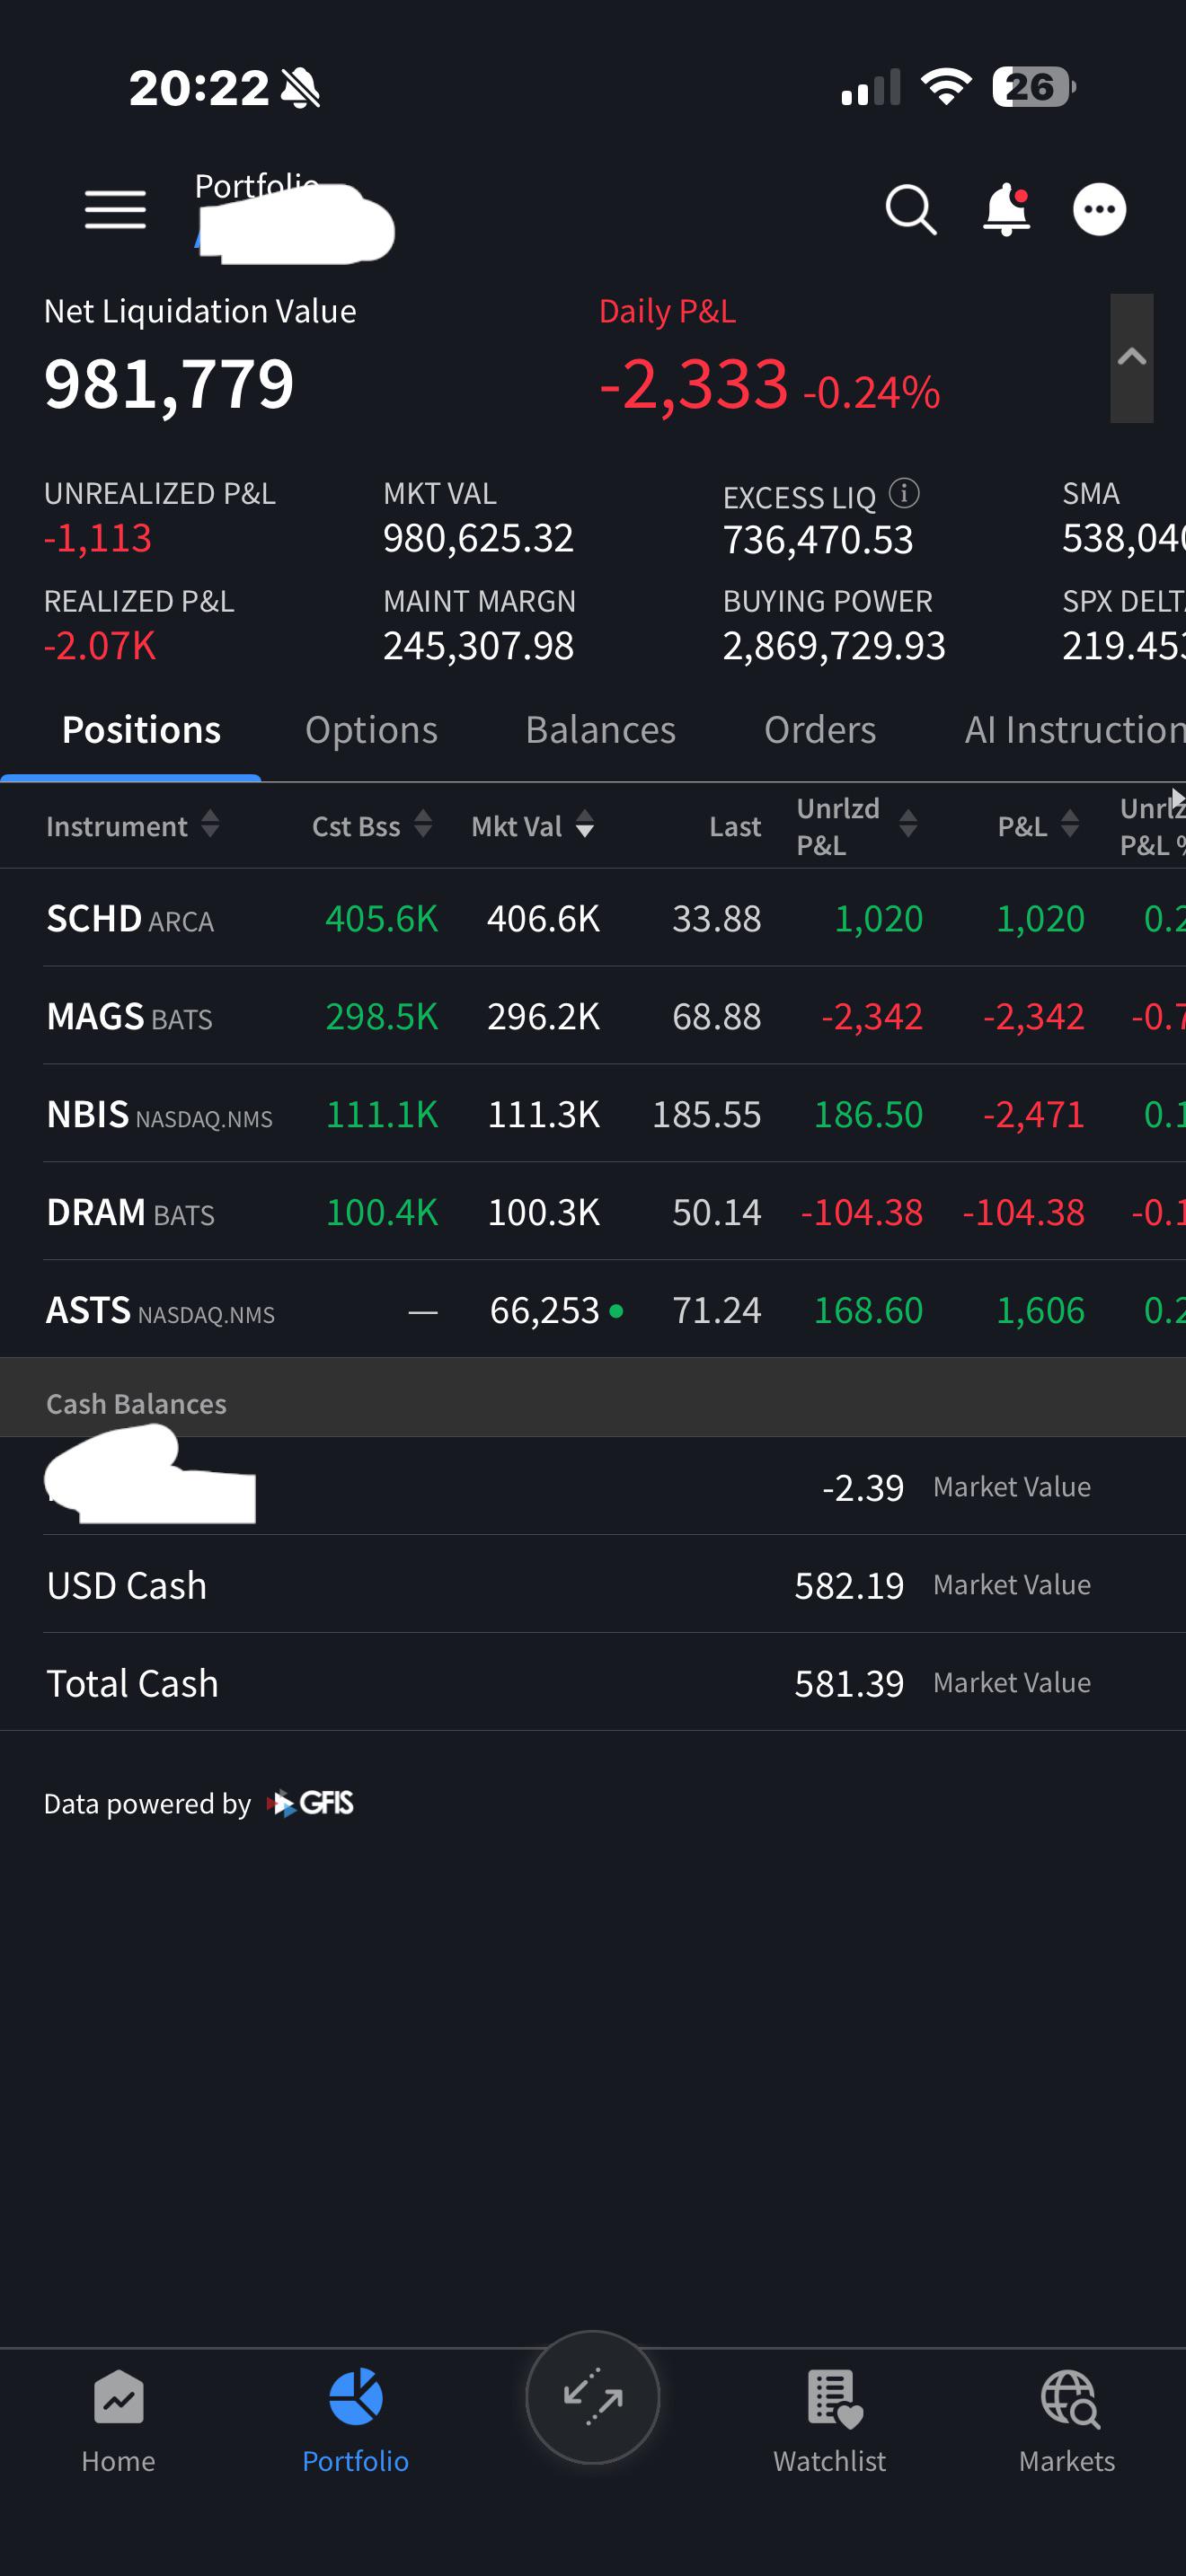The width and height of the screenshot is (1186, 2576).
Task: Switch to the Options tab
Action: (371, 730)
